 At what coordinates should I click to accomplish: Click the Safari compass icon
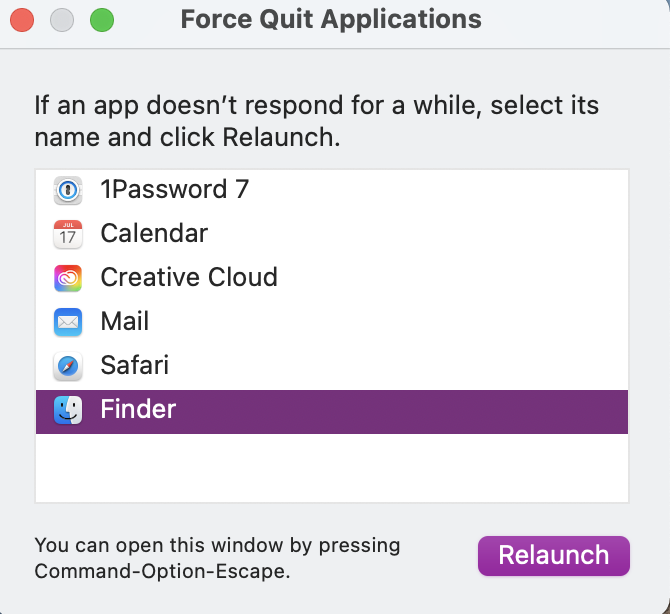click(x=67, y=366)
